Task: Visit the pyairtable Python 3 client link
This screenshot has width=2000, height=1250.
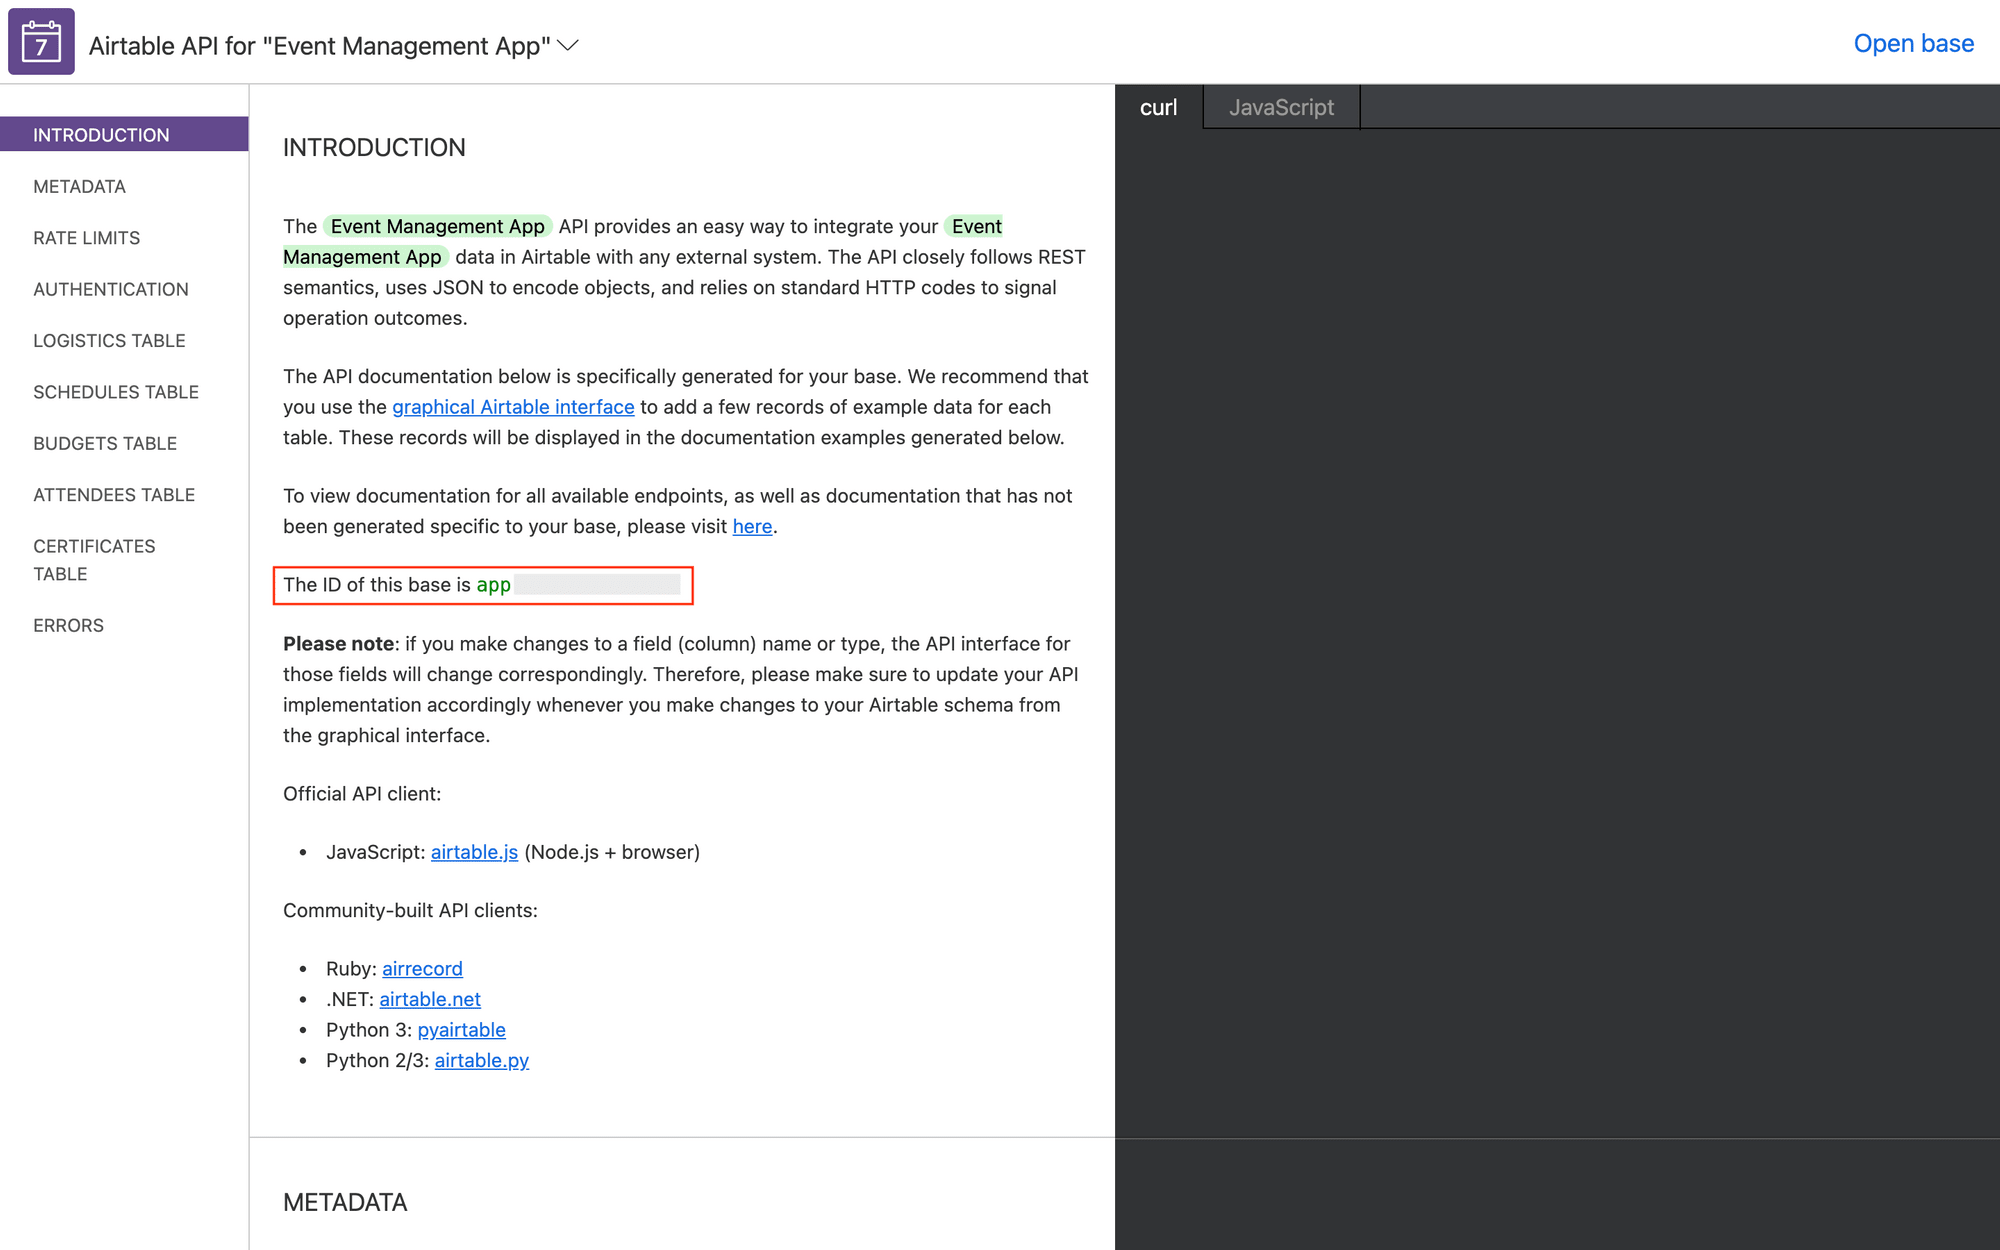Action: (x=461, y=1030)
